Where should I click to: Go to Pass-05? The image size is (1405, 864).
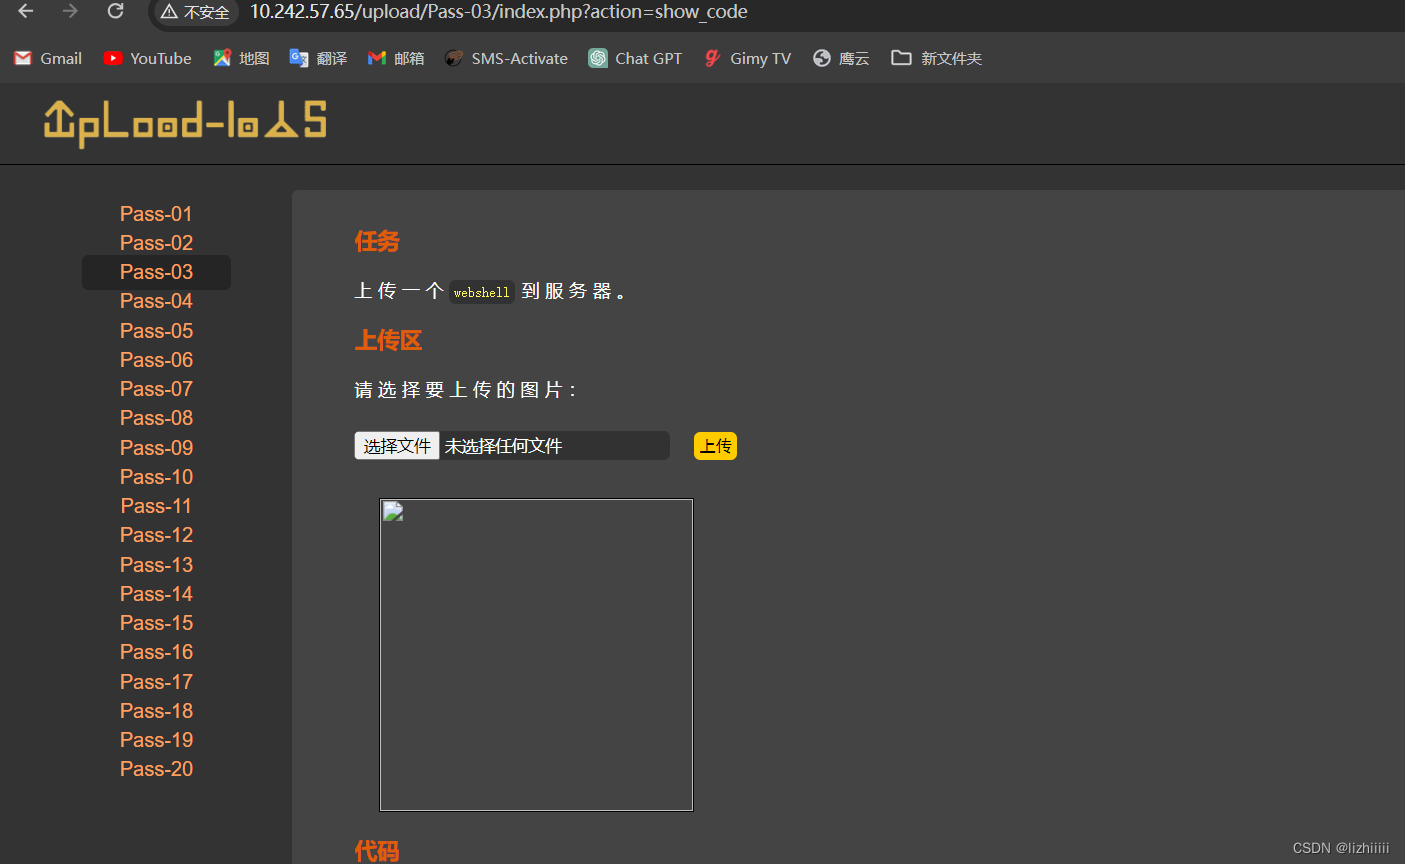[x=156, y=331]
